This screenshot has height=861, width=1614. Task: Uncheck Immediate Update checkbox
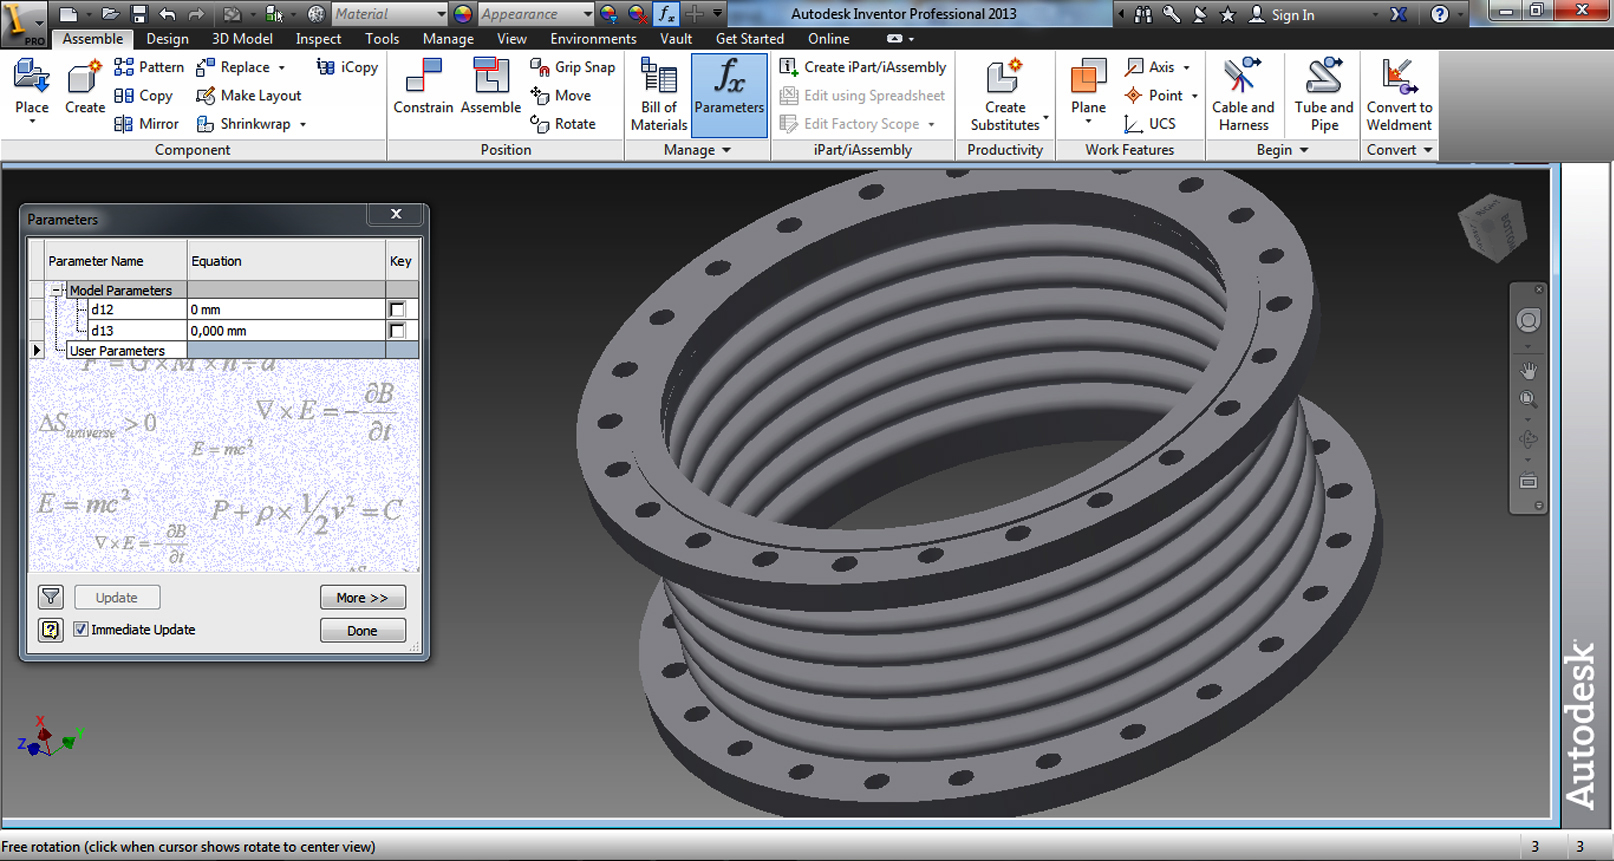click(x=81, y=630)
